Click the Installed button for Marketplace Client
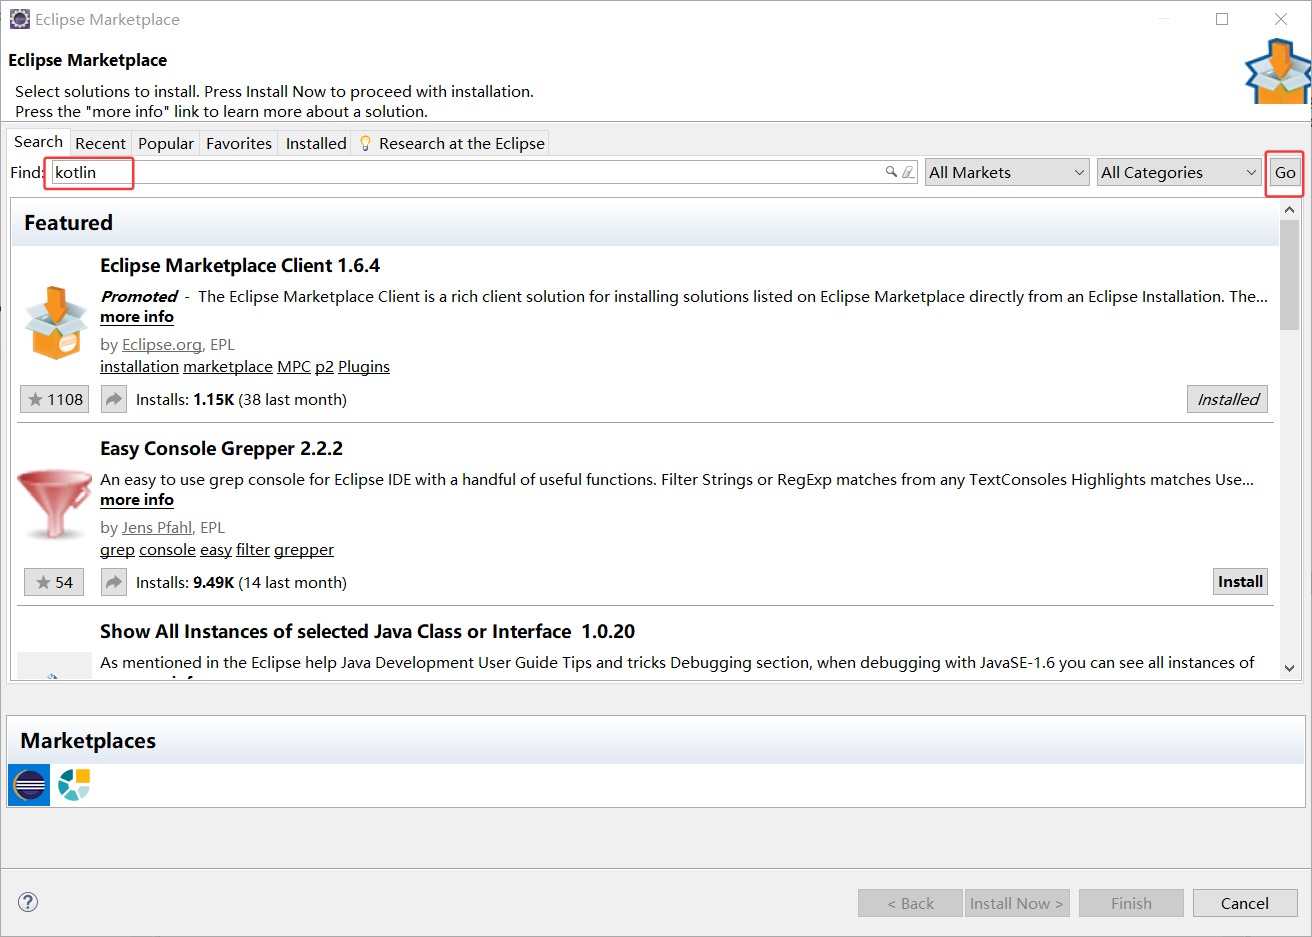The image size is (1312, 937). coord(1228,399)
